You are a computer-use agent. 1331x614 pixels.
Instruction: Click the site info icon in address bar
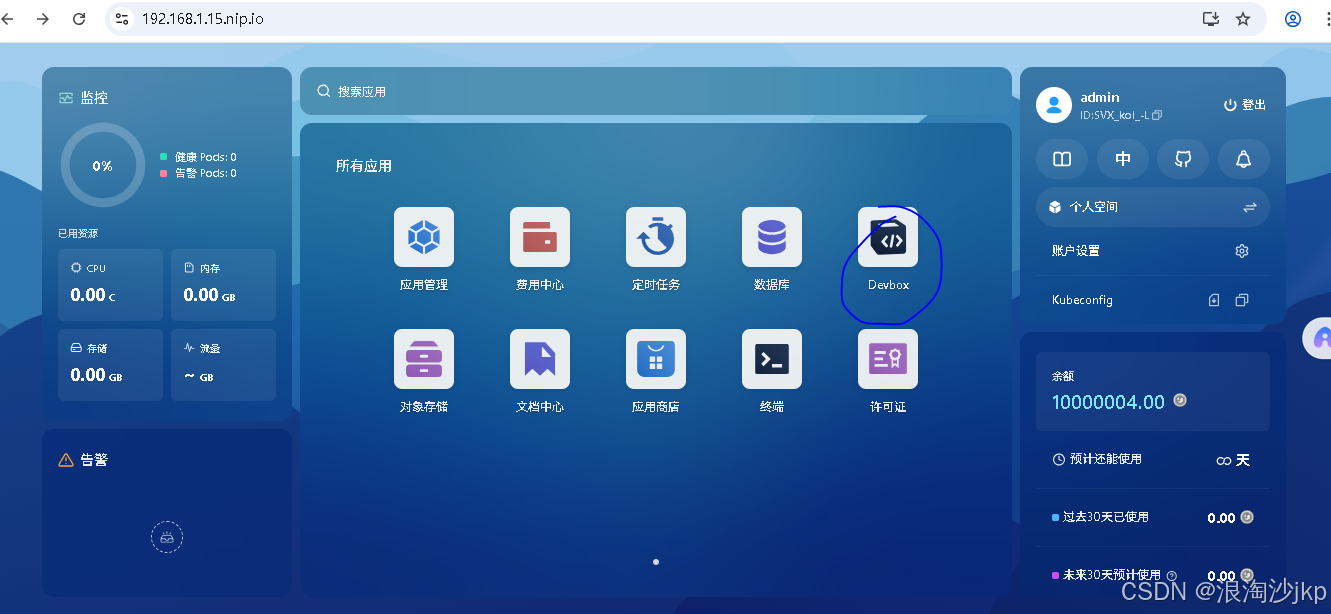tap(122, 19)
